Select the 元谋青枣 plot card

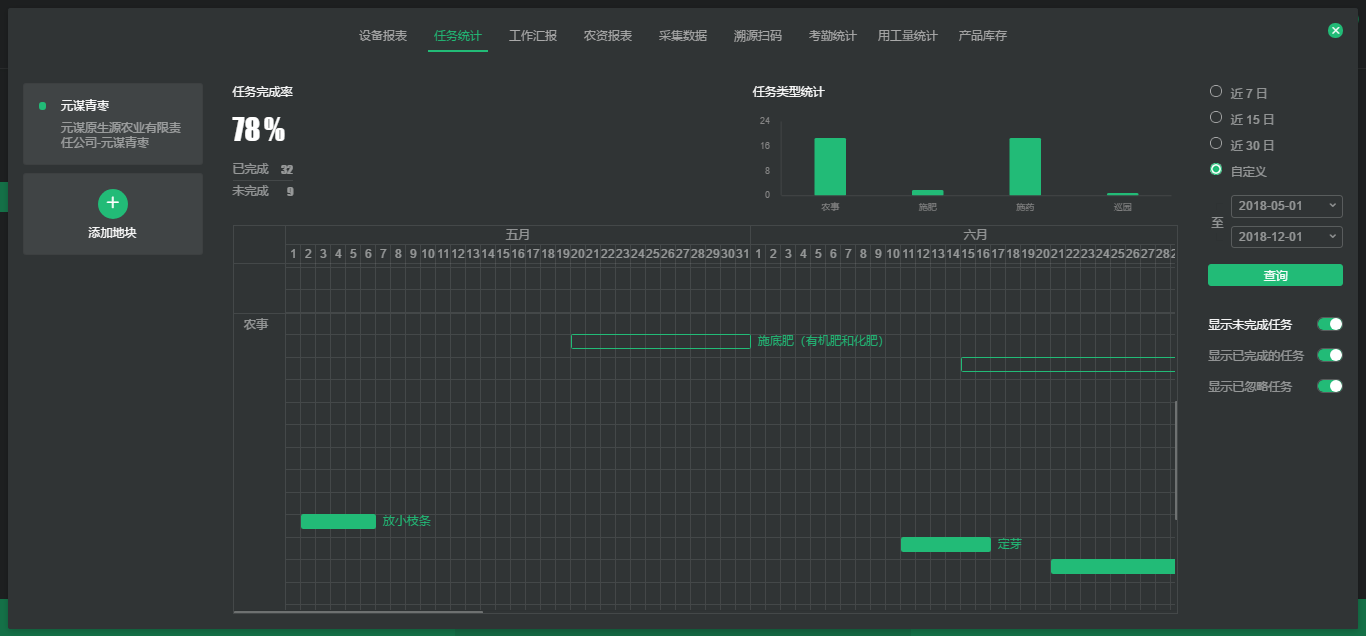113,124
